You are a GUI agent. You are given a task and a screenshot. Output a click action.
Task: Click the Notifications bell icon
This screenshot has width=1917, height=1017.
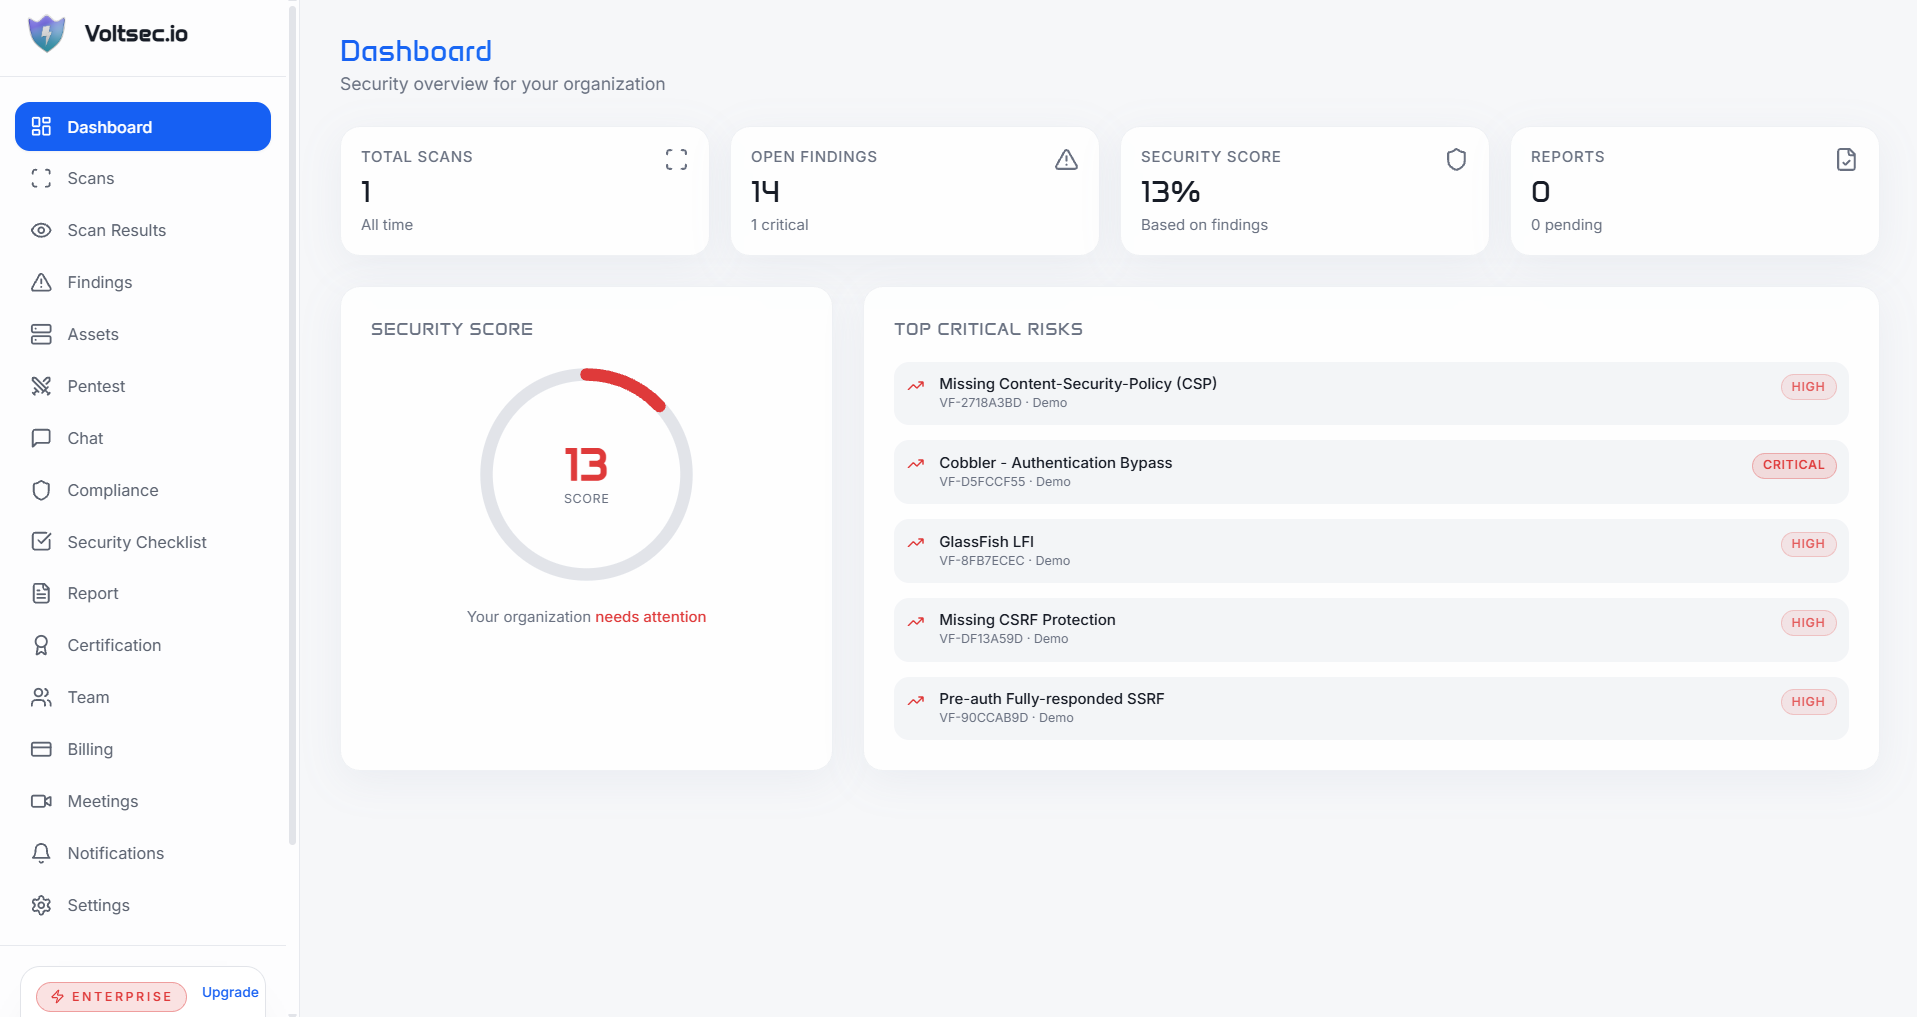click(x=41, y=853)
